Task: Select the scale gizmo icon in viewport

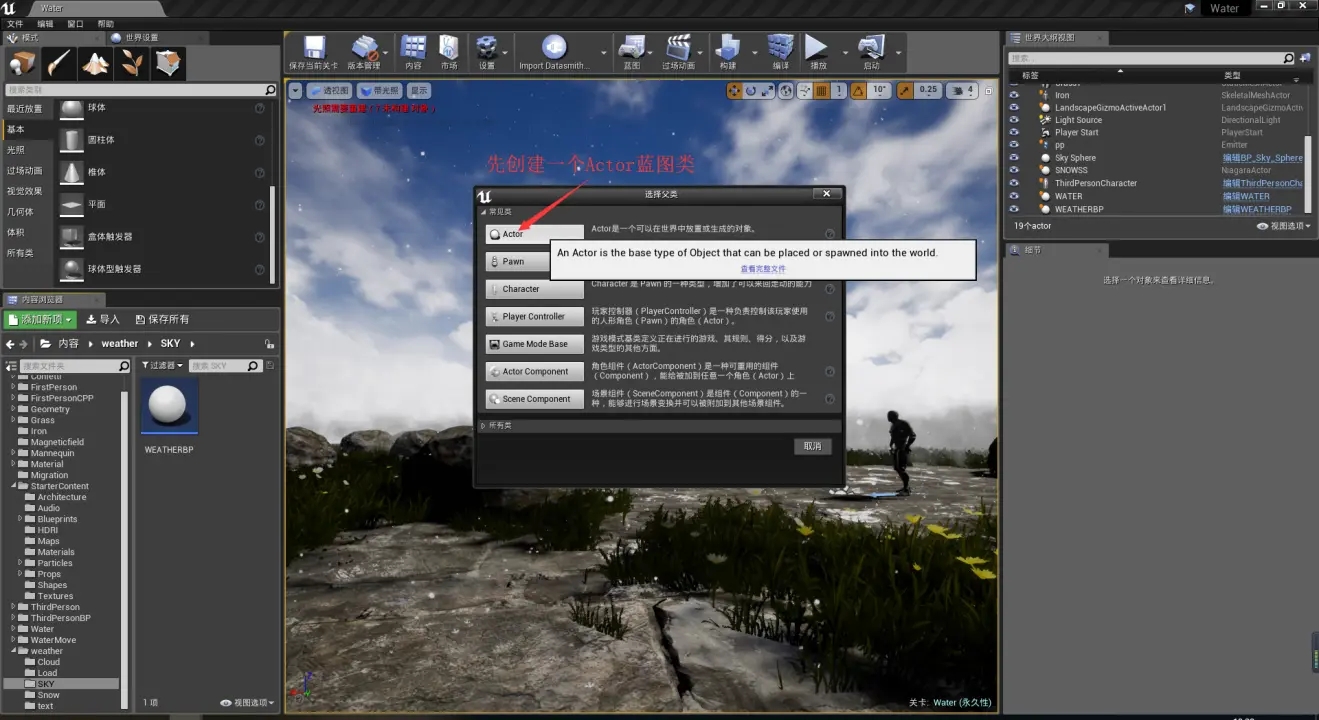Action: tap(767, 90)
